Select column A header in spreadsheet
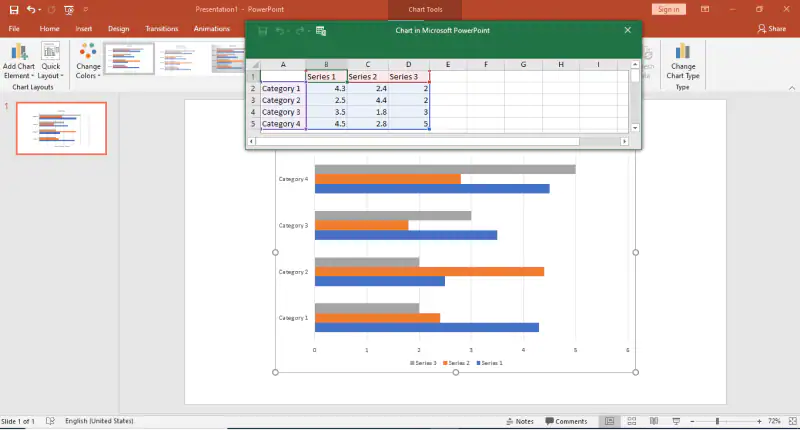Screen dimensions: 800x430 click(x=283, y=65)
